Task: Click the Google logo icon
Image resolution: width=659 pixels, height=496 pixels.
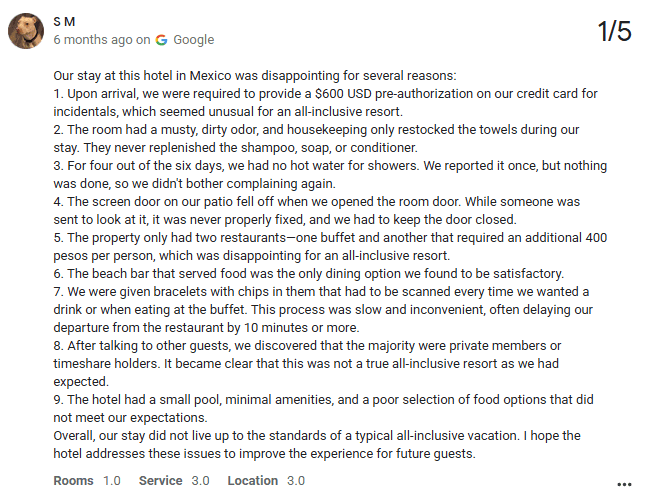Action: 161,40
